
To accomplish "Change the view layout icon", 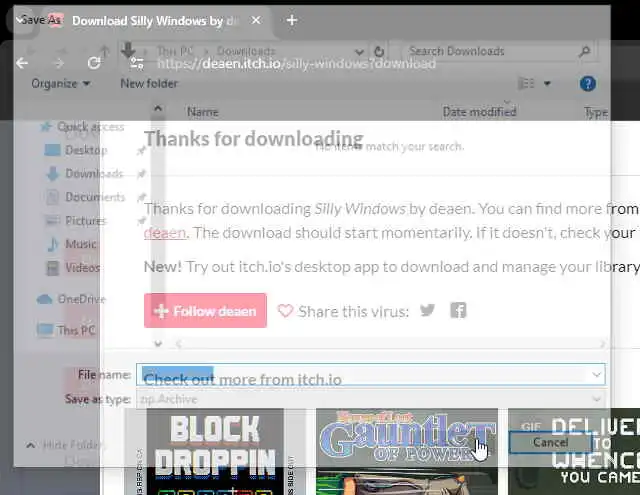I will [526, 84].
